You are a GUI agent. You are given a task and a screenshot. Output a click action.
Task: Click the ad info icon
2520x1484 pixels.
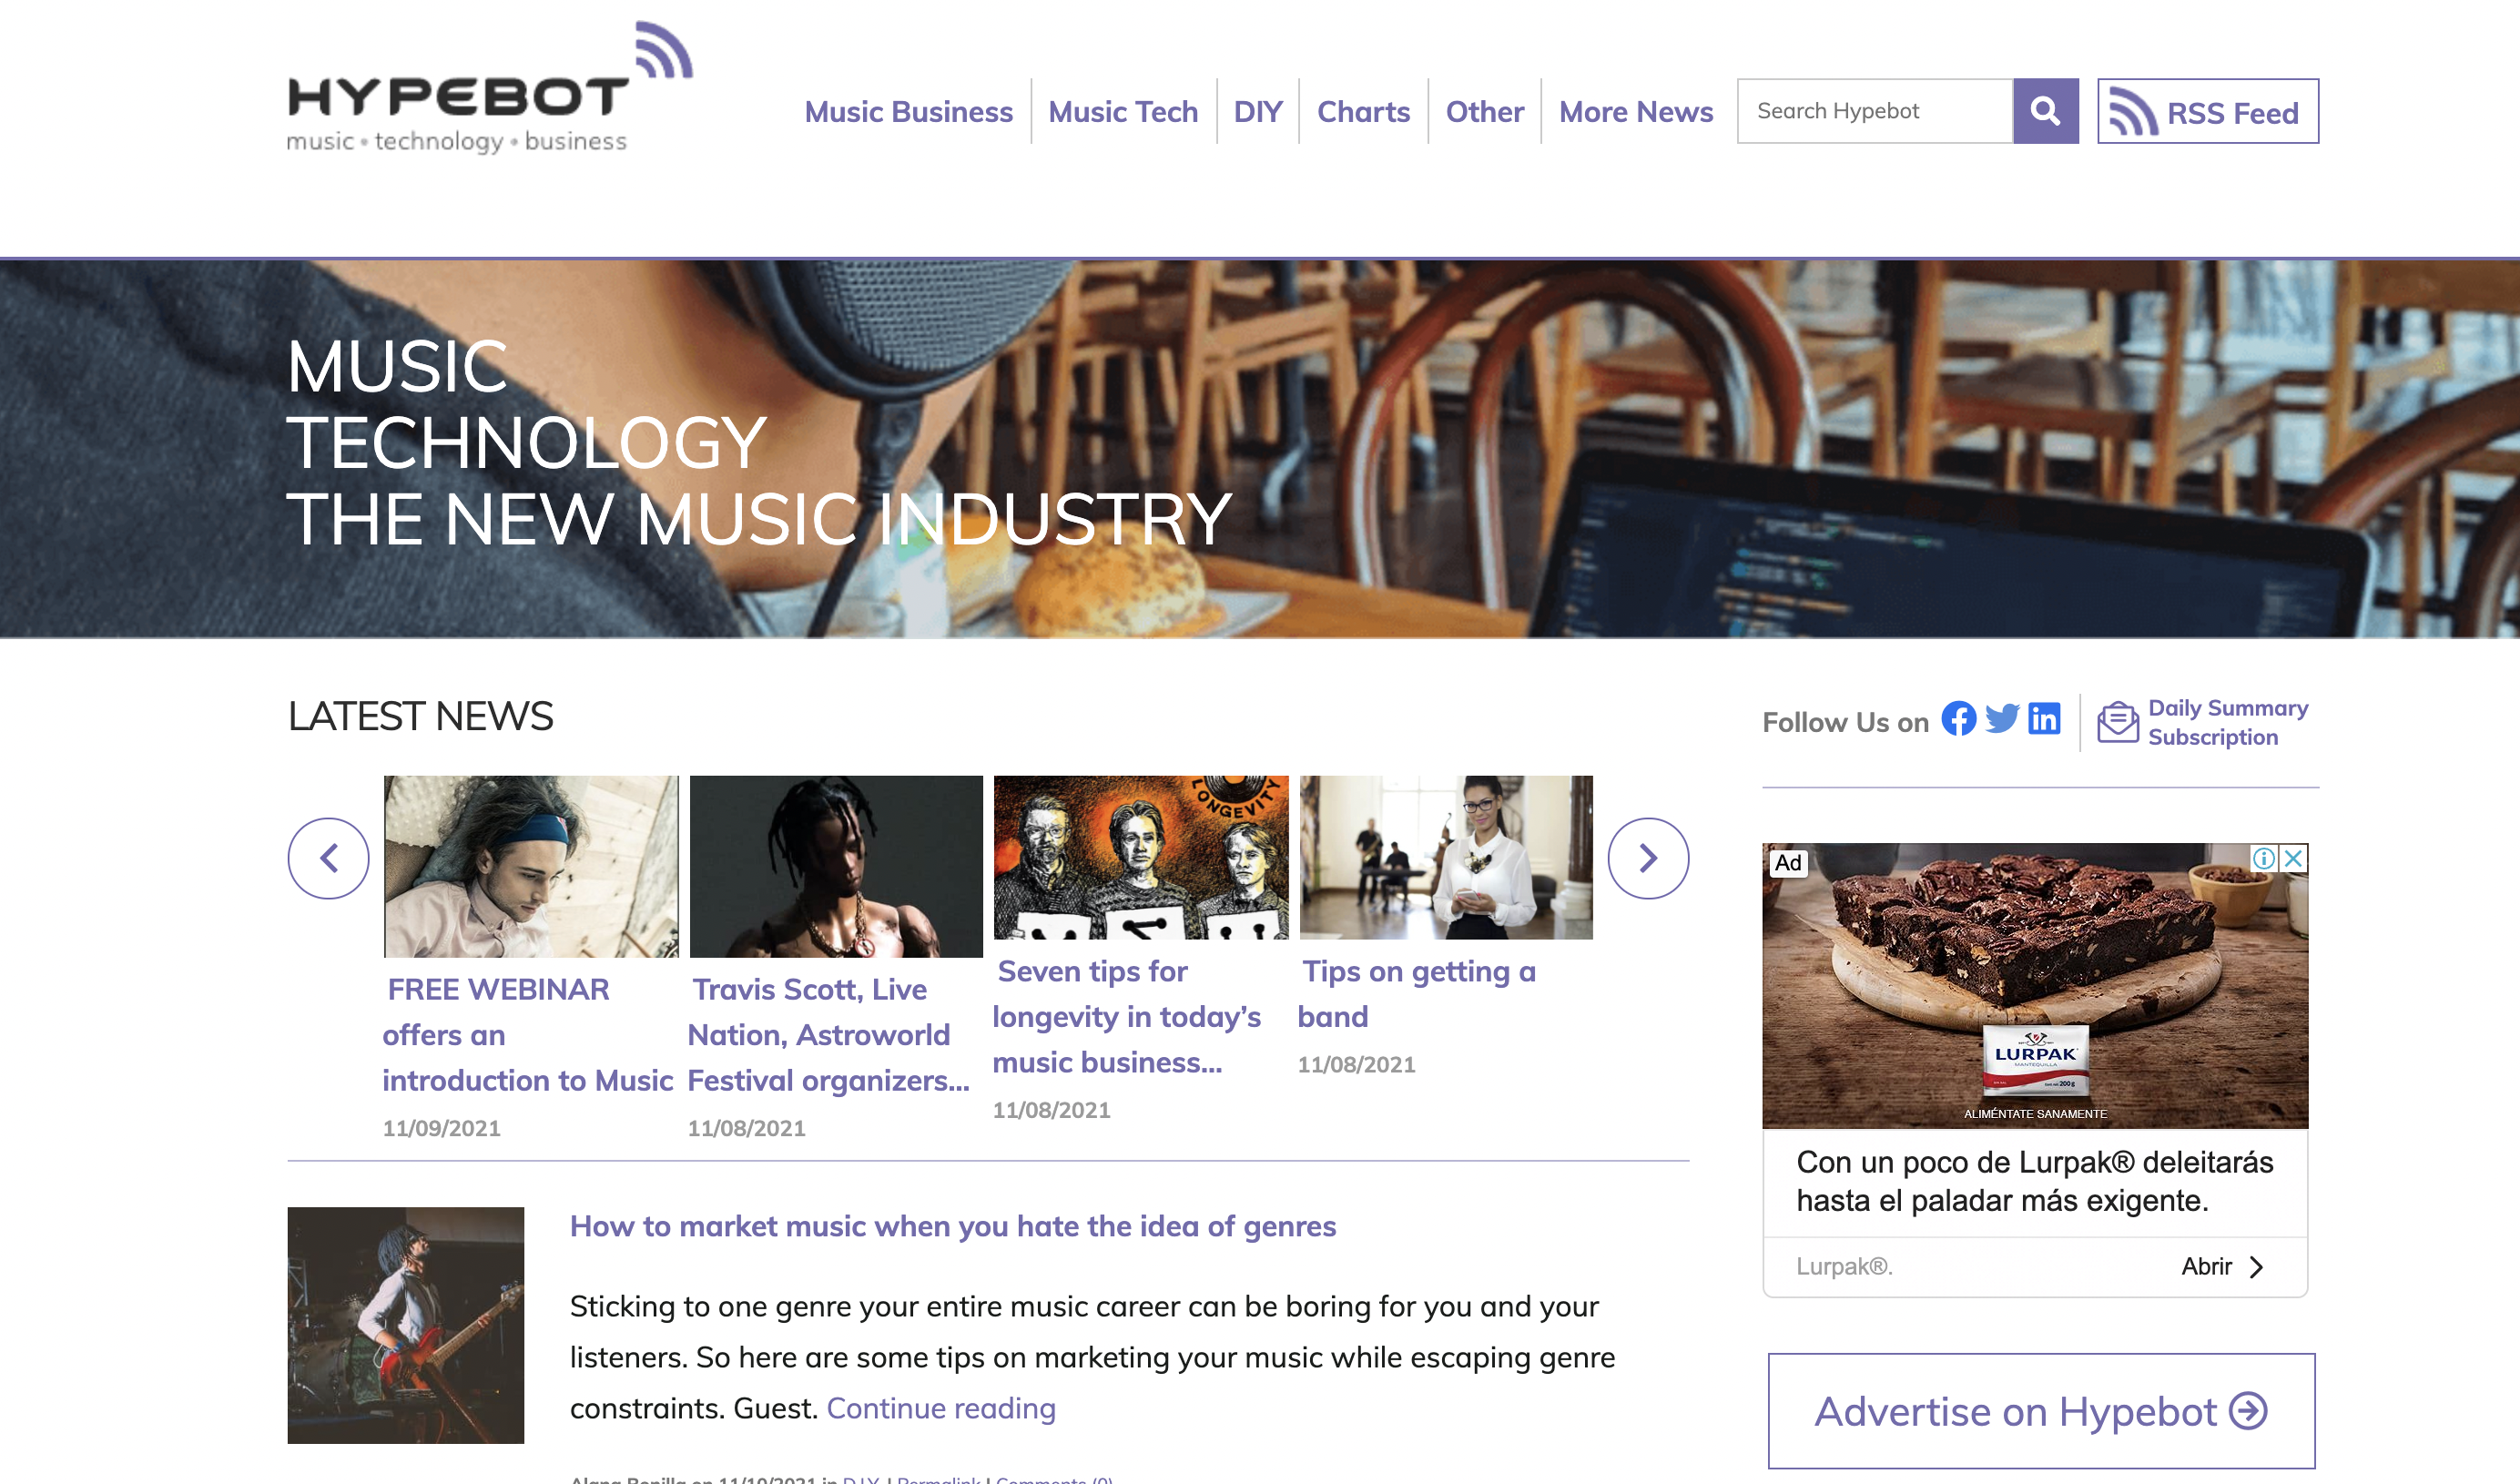pos(2264,858)
